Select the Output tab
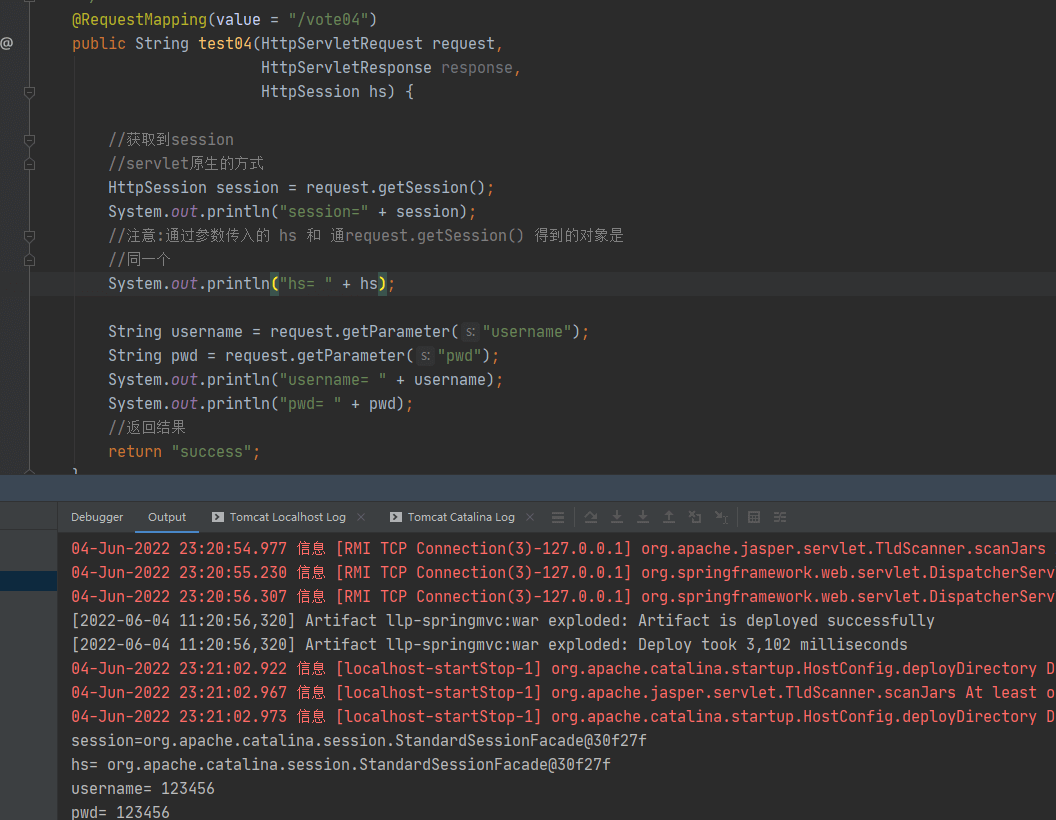The image size is (1056, 820). (167, 517)
